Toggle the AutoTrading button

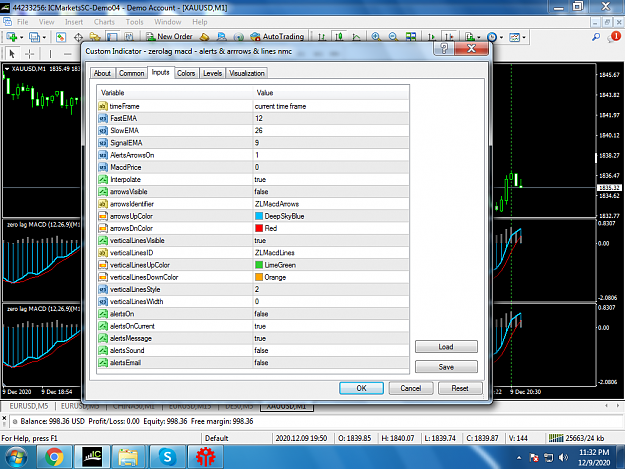(x=277, y=37)
